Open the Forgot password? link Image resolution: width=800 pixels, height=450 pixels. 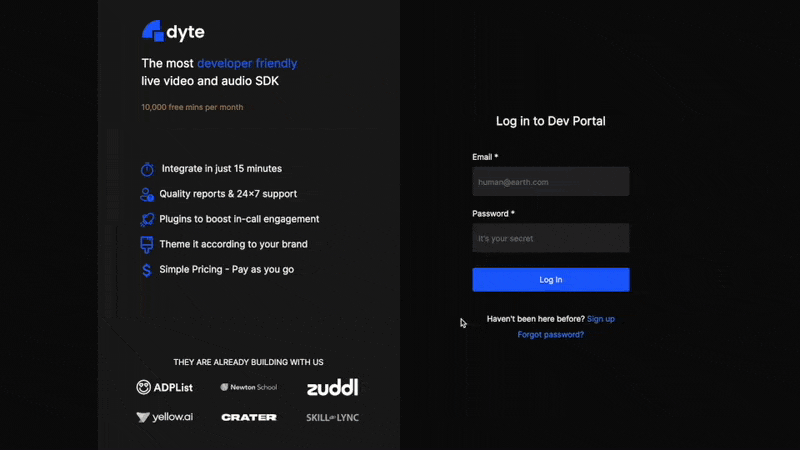click(551, 335)
